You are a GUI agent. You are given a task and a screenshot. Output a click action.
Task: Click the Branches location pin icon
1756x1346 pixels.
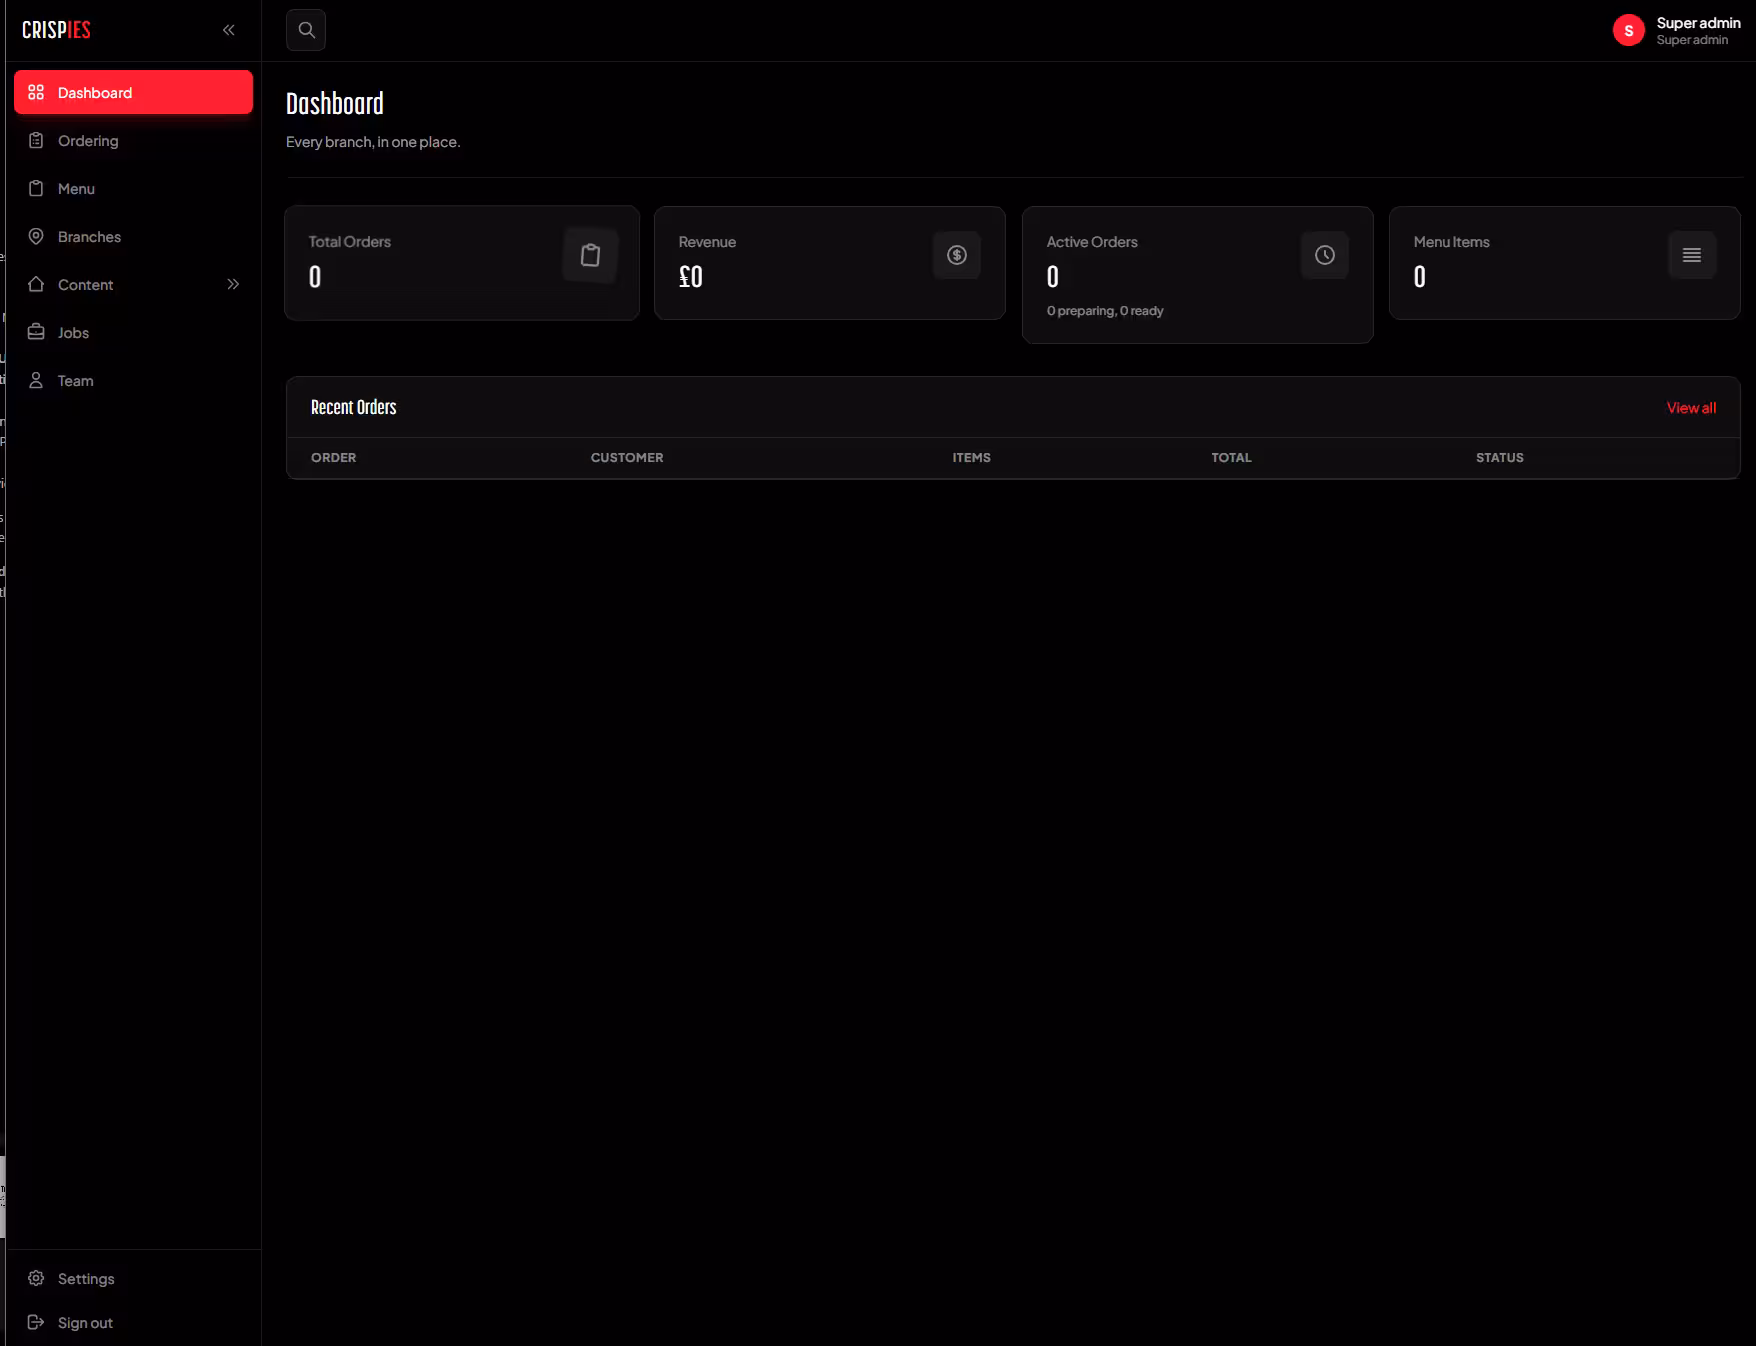36,236
